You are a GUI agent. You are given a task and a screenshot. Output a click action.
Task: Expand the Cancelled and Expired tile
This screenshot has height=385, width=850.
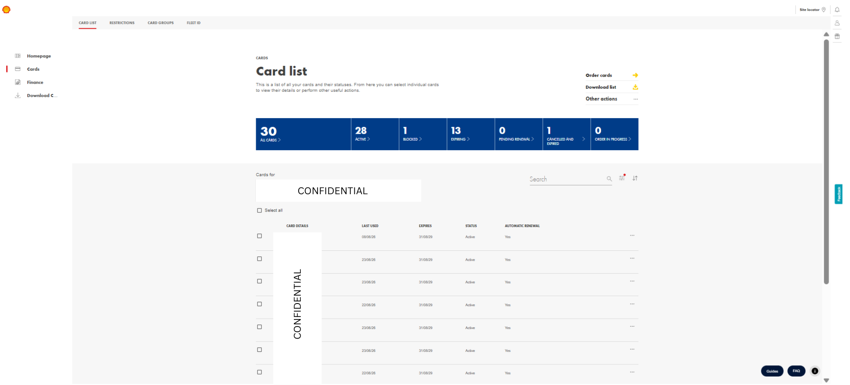pos(566,134)
